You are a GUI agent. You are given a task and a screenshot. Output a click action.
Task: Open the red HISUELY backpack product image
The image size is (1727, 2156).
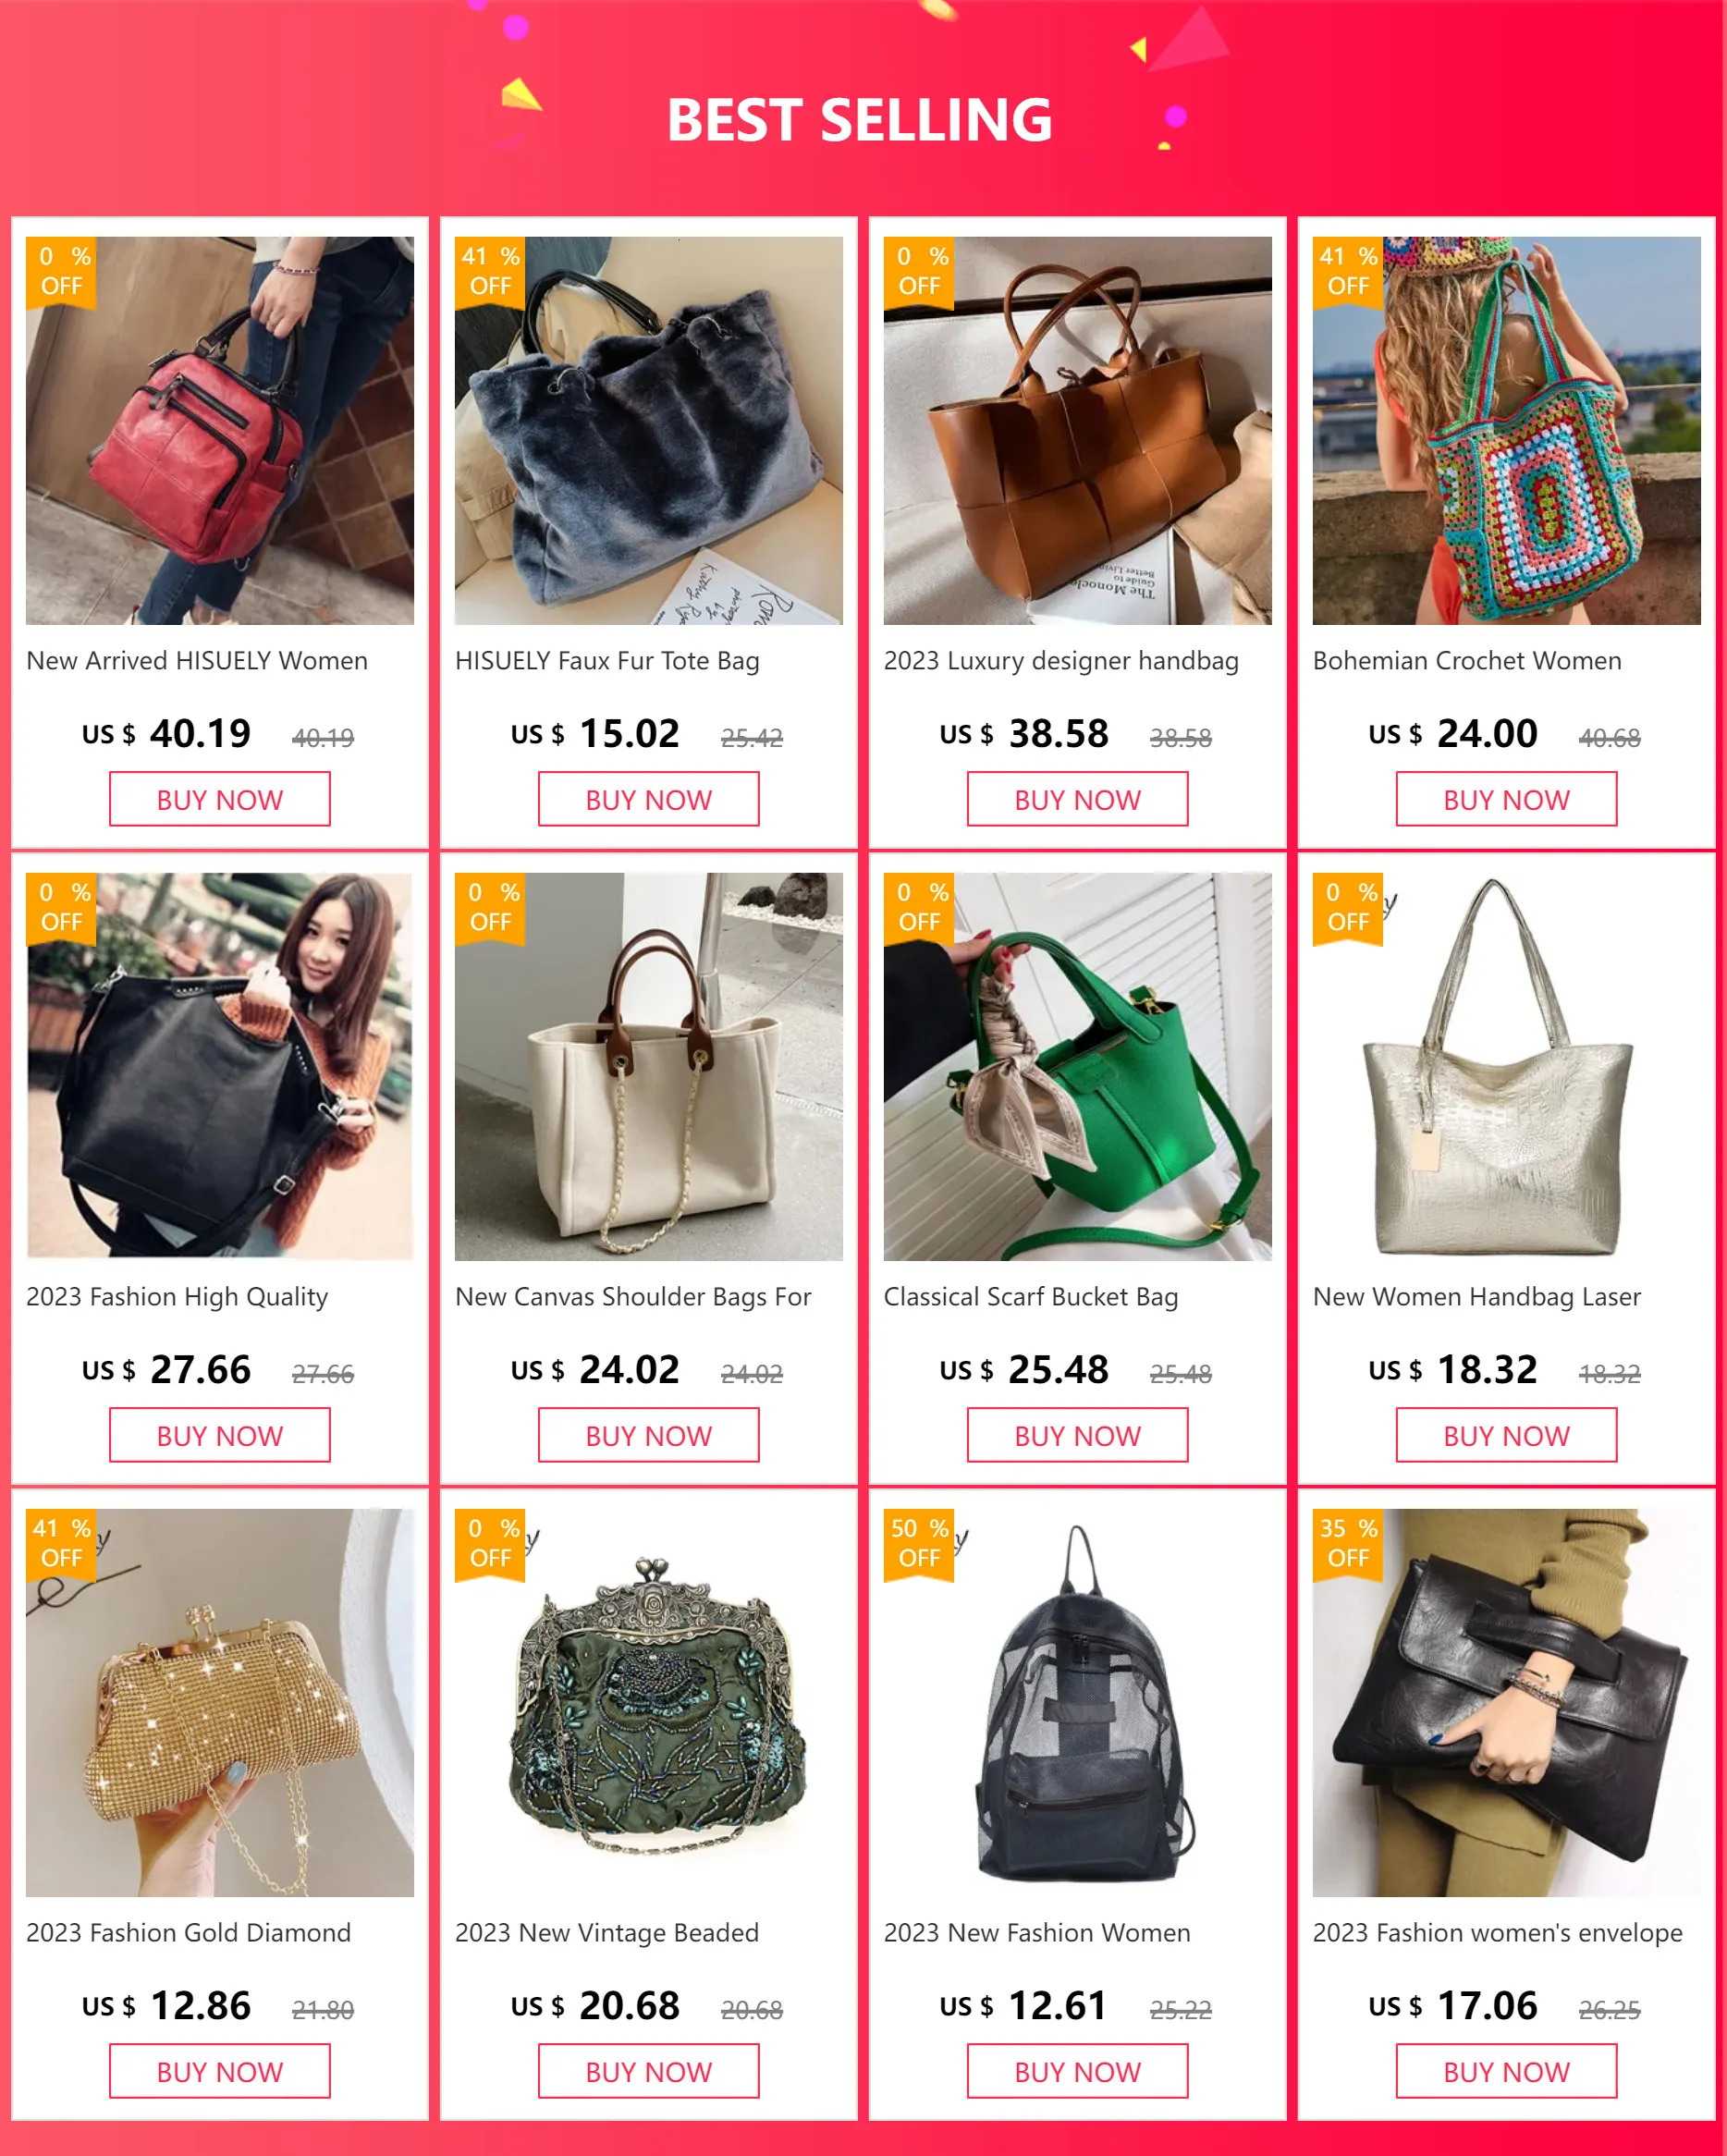coord(220,431)
